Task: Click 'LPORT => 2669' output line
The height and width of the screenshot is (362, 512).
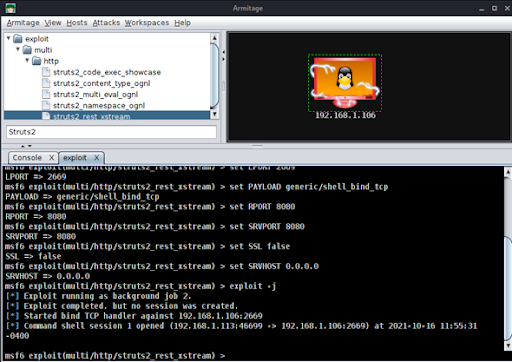Action: (x=36, y=177)
